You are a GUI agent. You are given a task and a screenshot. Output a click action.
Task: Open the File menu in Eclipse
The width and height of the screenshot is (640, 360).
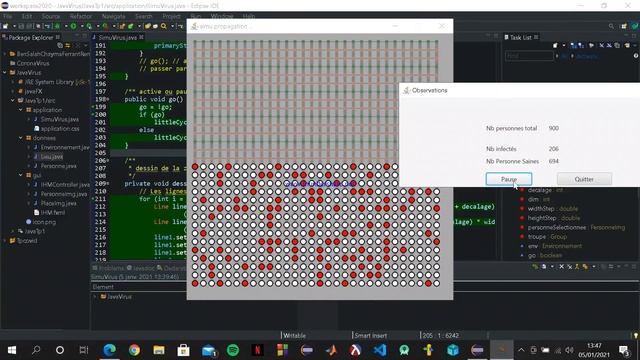(x=7, y=16)
